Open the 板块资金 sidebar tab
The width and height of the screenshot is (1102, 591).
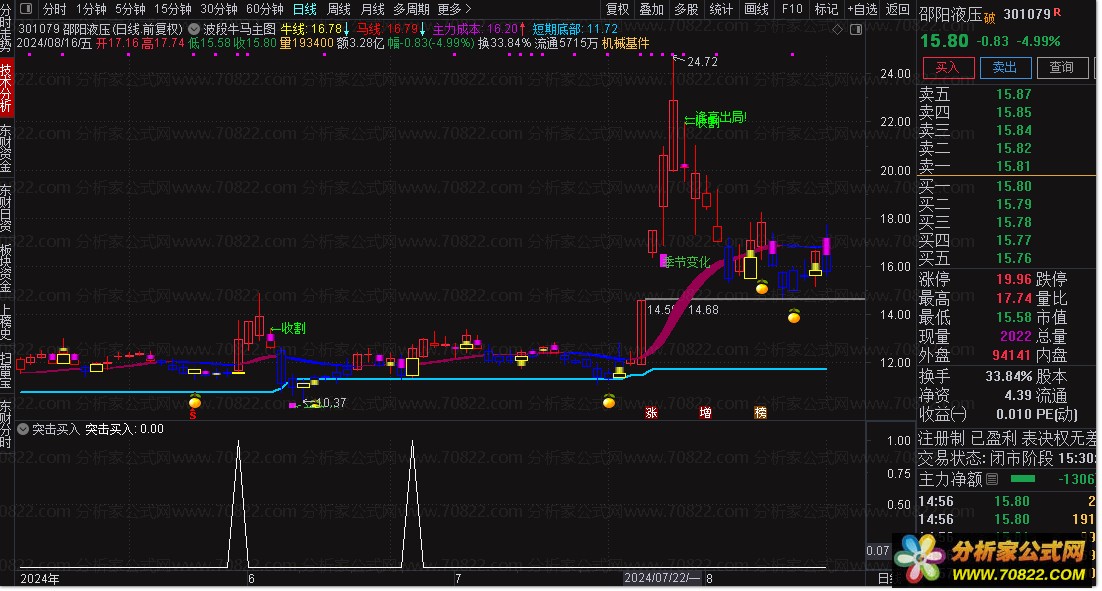[x=6, y=268]
